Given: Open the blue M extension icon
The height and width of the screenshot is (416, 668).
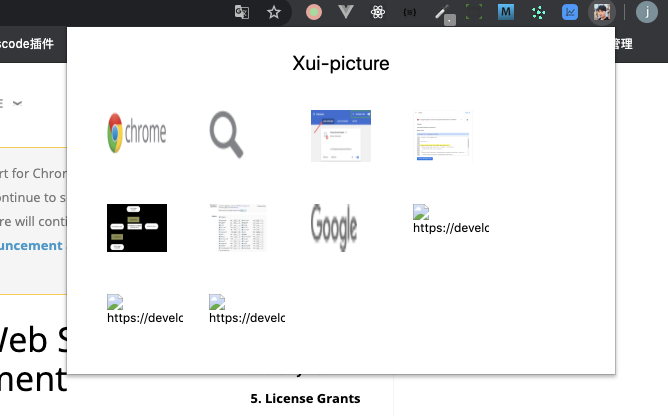Looking at the screenshot, I should [x=506, y=12].
